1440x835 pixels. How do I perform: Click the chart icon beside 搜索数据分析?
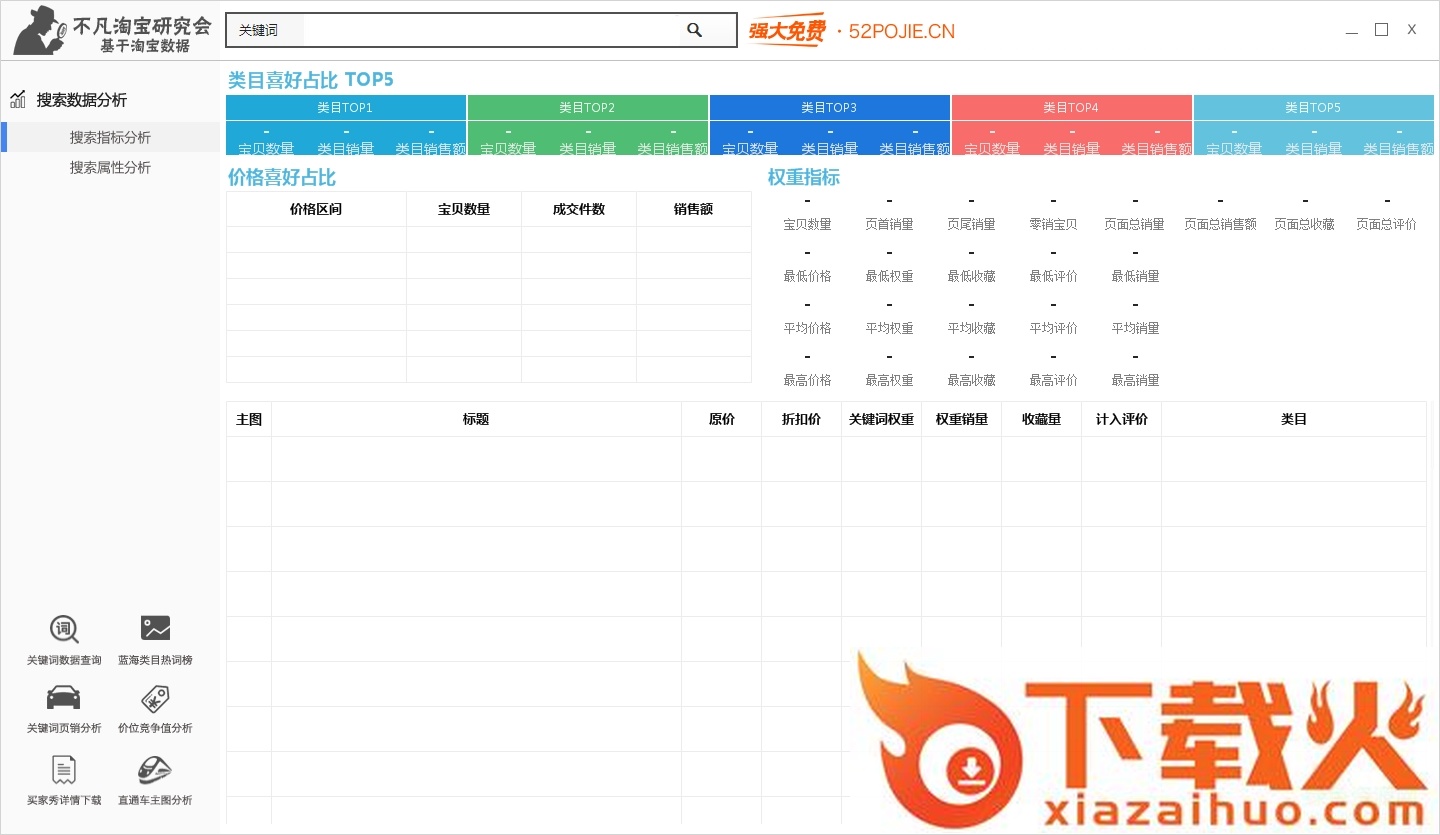(x=18, y=99)
